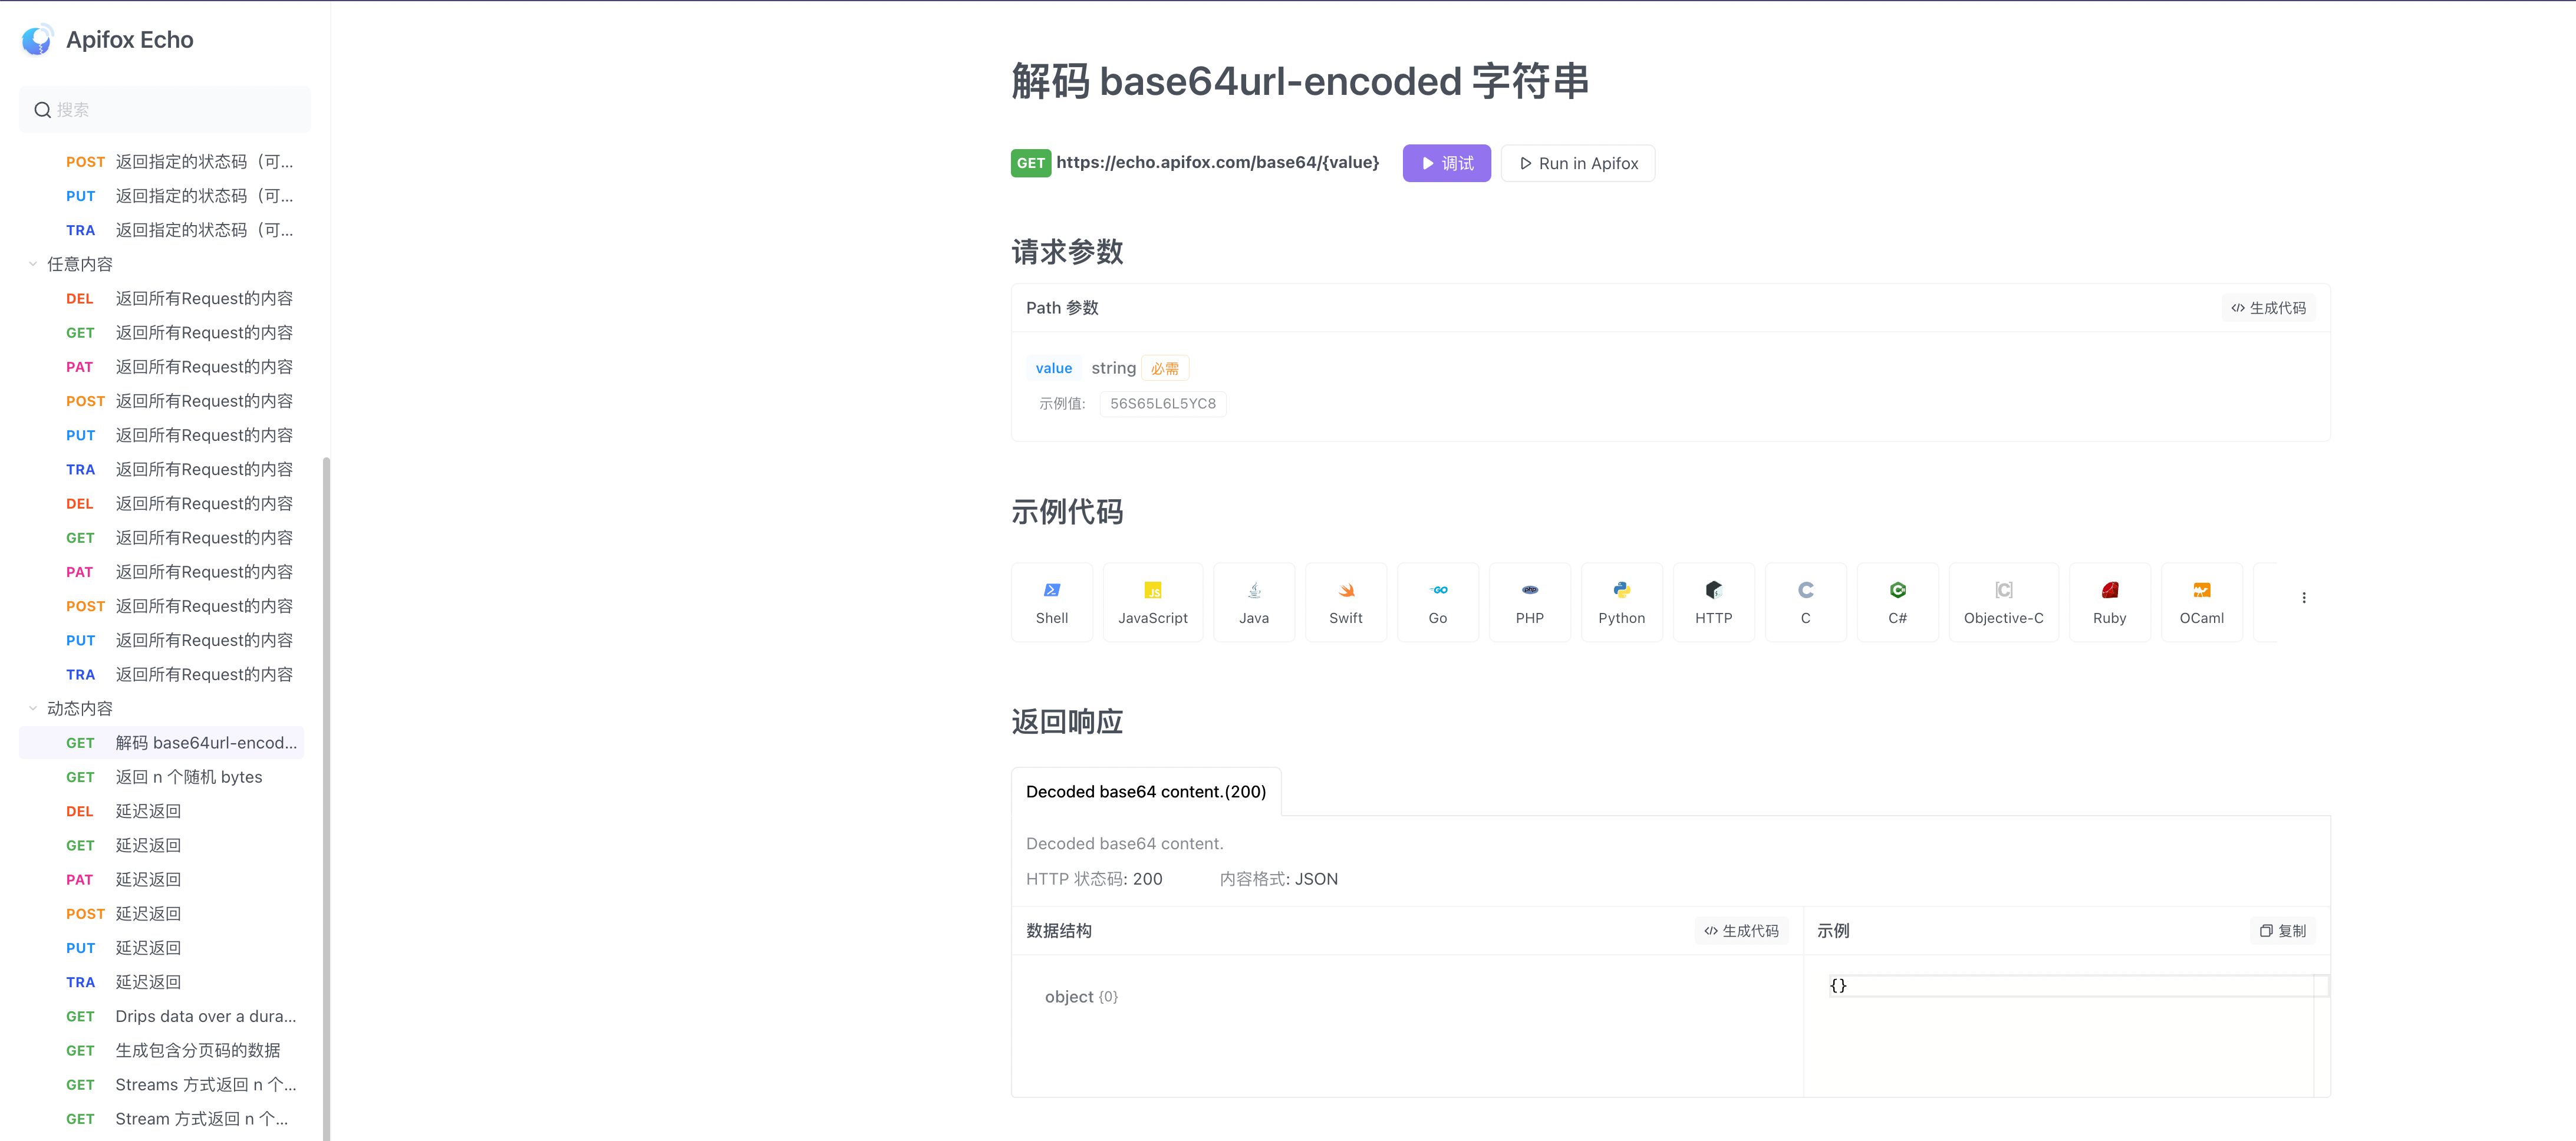
Task: Open POST 返回指定的状态码 in sidebar
Action: [162, 161]
